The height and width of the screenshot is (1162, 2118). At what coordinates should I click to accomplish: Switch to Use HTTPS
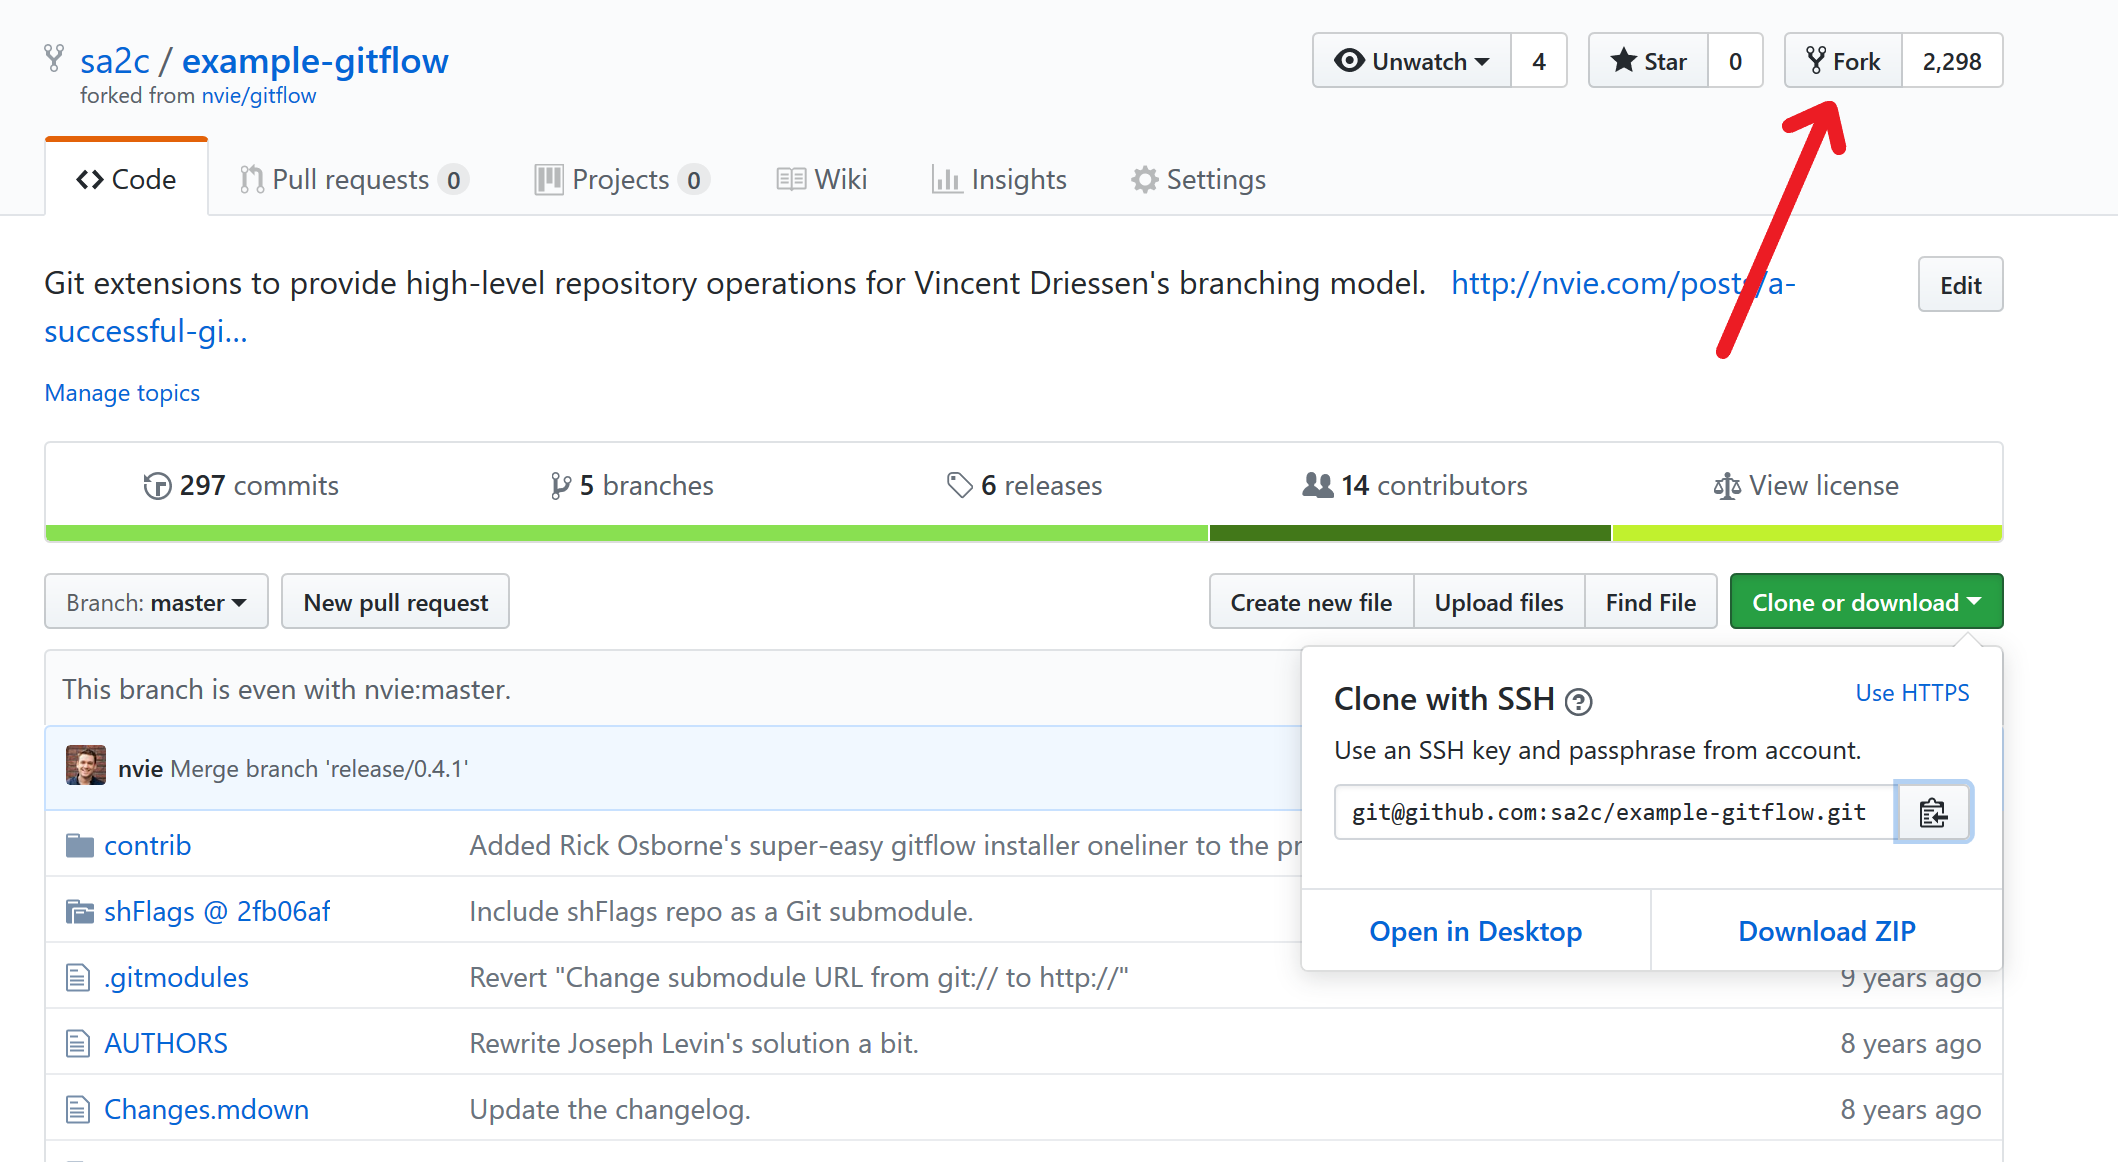point(1912,693)
